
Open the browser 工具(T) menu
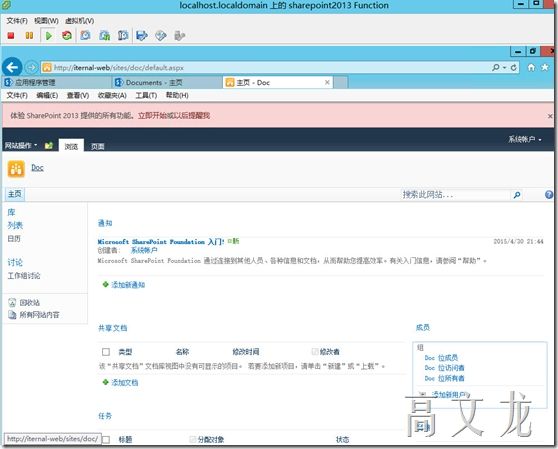click(146, 95)
